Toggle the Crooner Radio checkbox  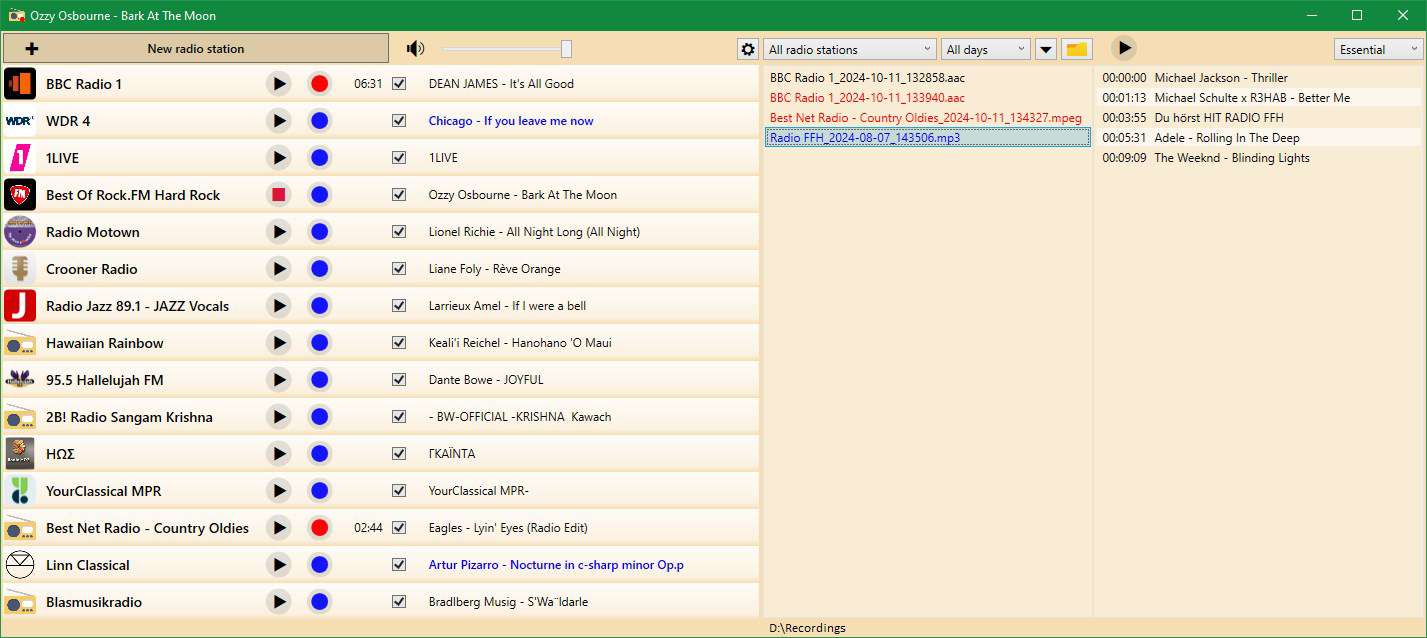pyautogui.click(x=399, y=269)
